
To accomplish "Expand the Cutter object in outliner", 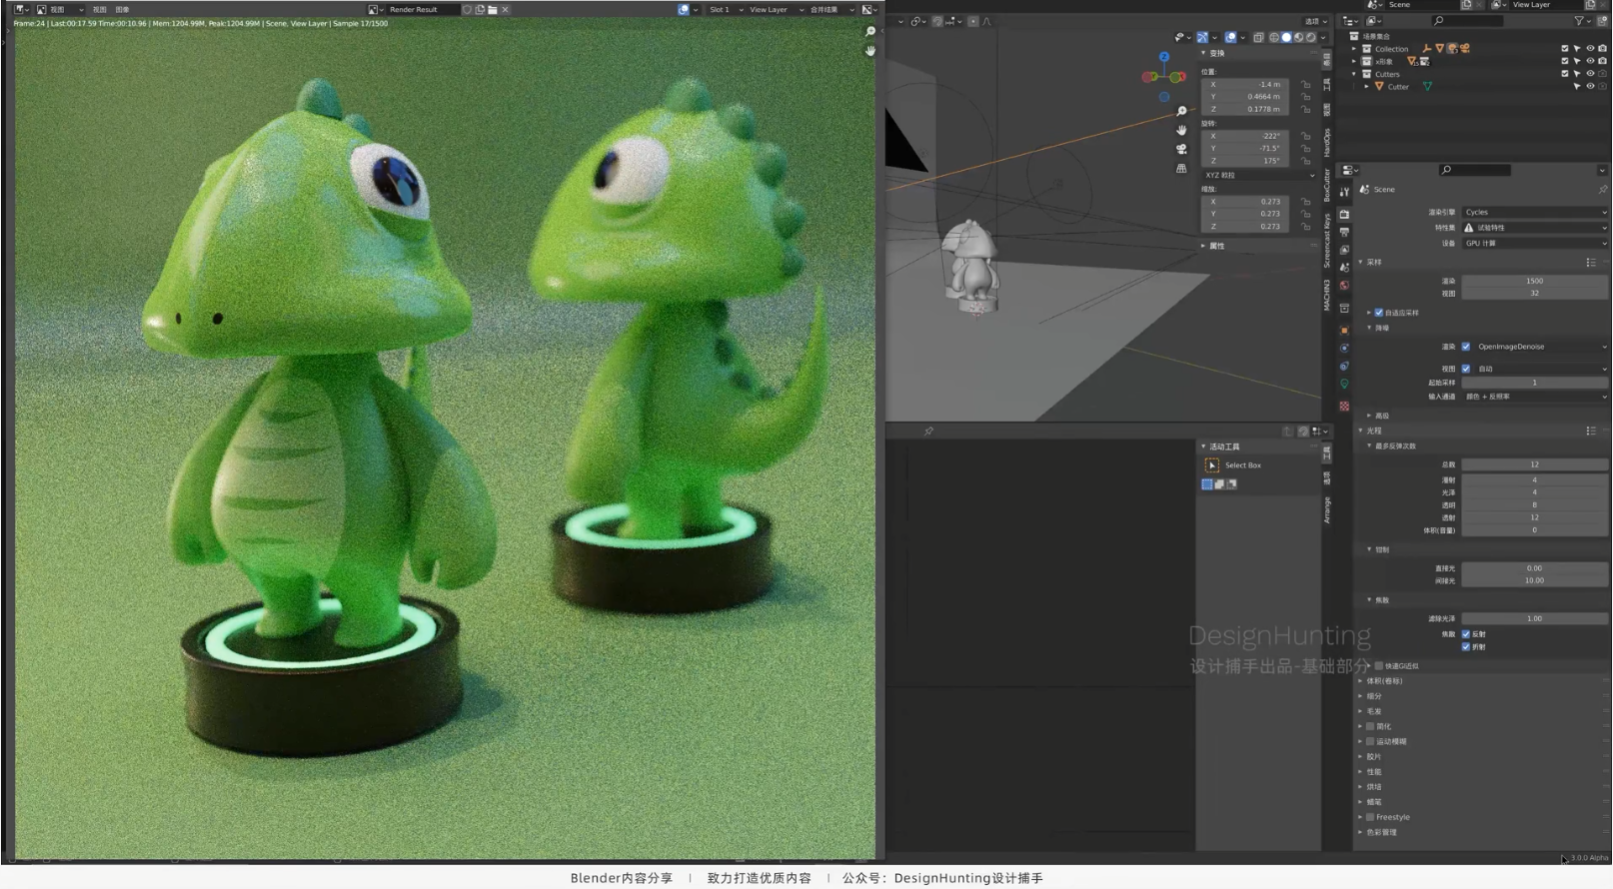I will [1367, 87].
